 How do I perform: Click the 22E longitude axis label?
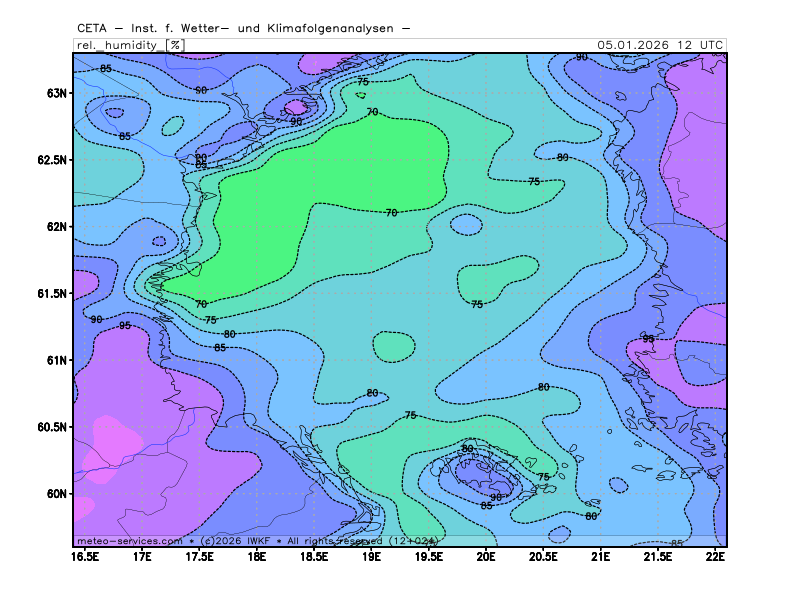[x=715, y=555]
